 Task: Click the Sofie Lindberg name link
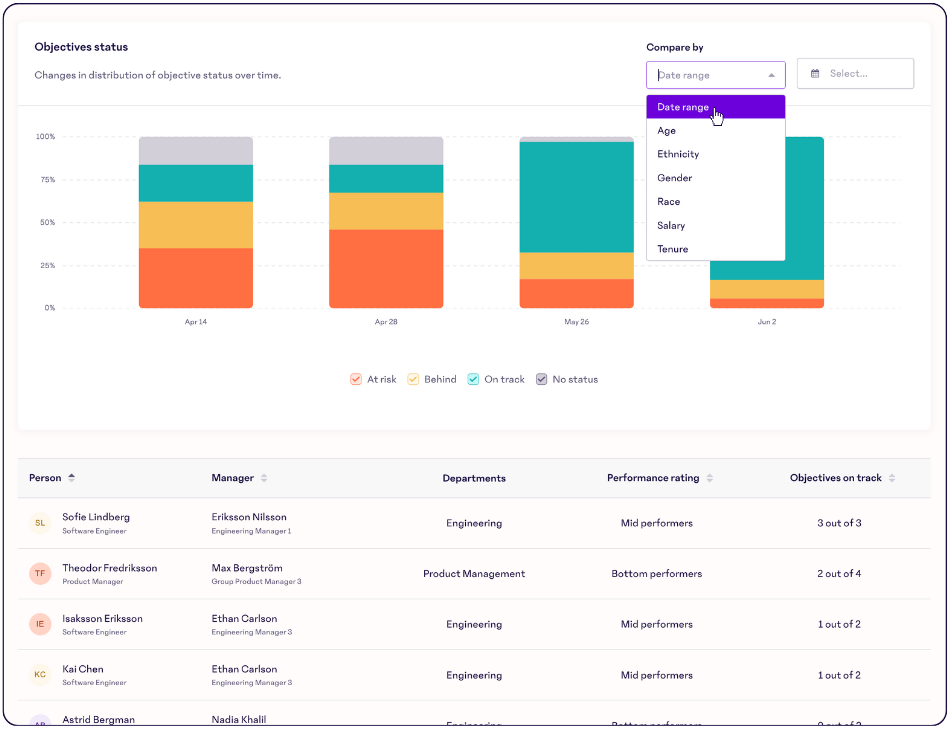pyautogui.click(x=97, y=517)
